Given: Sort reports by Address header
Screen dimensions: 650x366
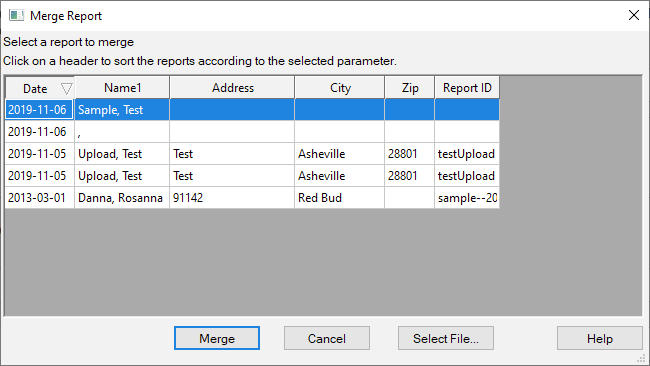Looking at the screenshot, I should coord(233,87).
